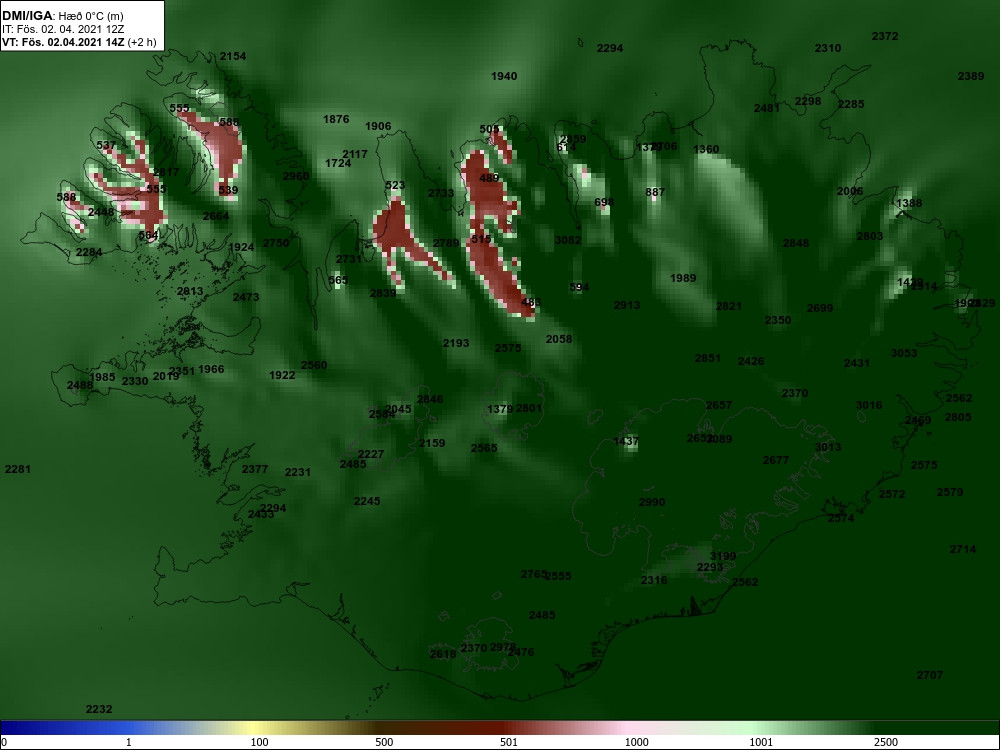Click the map value '2281'

click(18, 469)
